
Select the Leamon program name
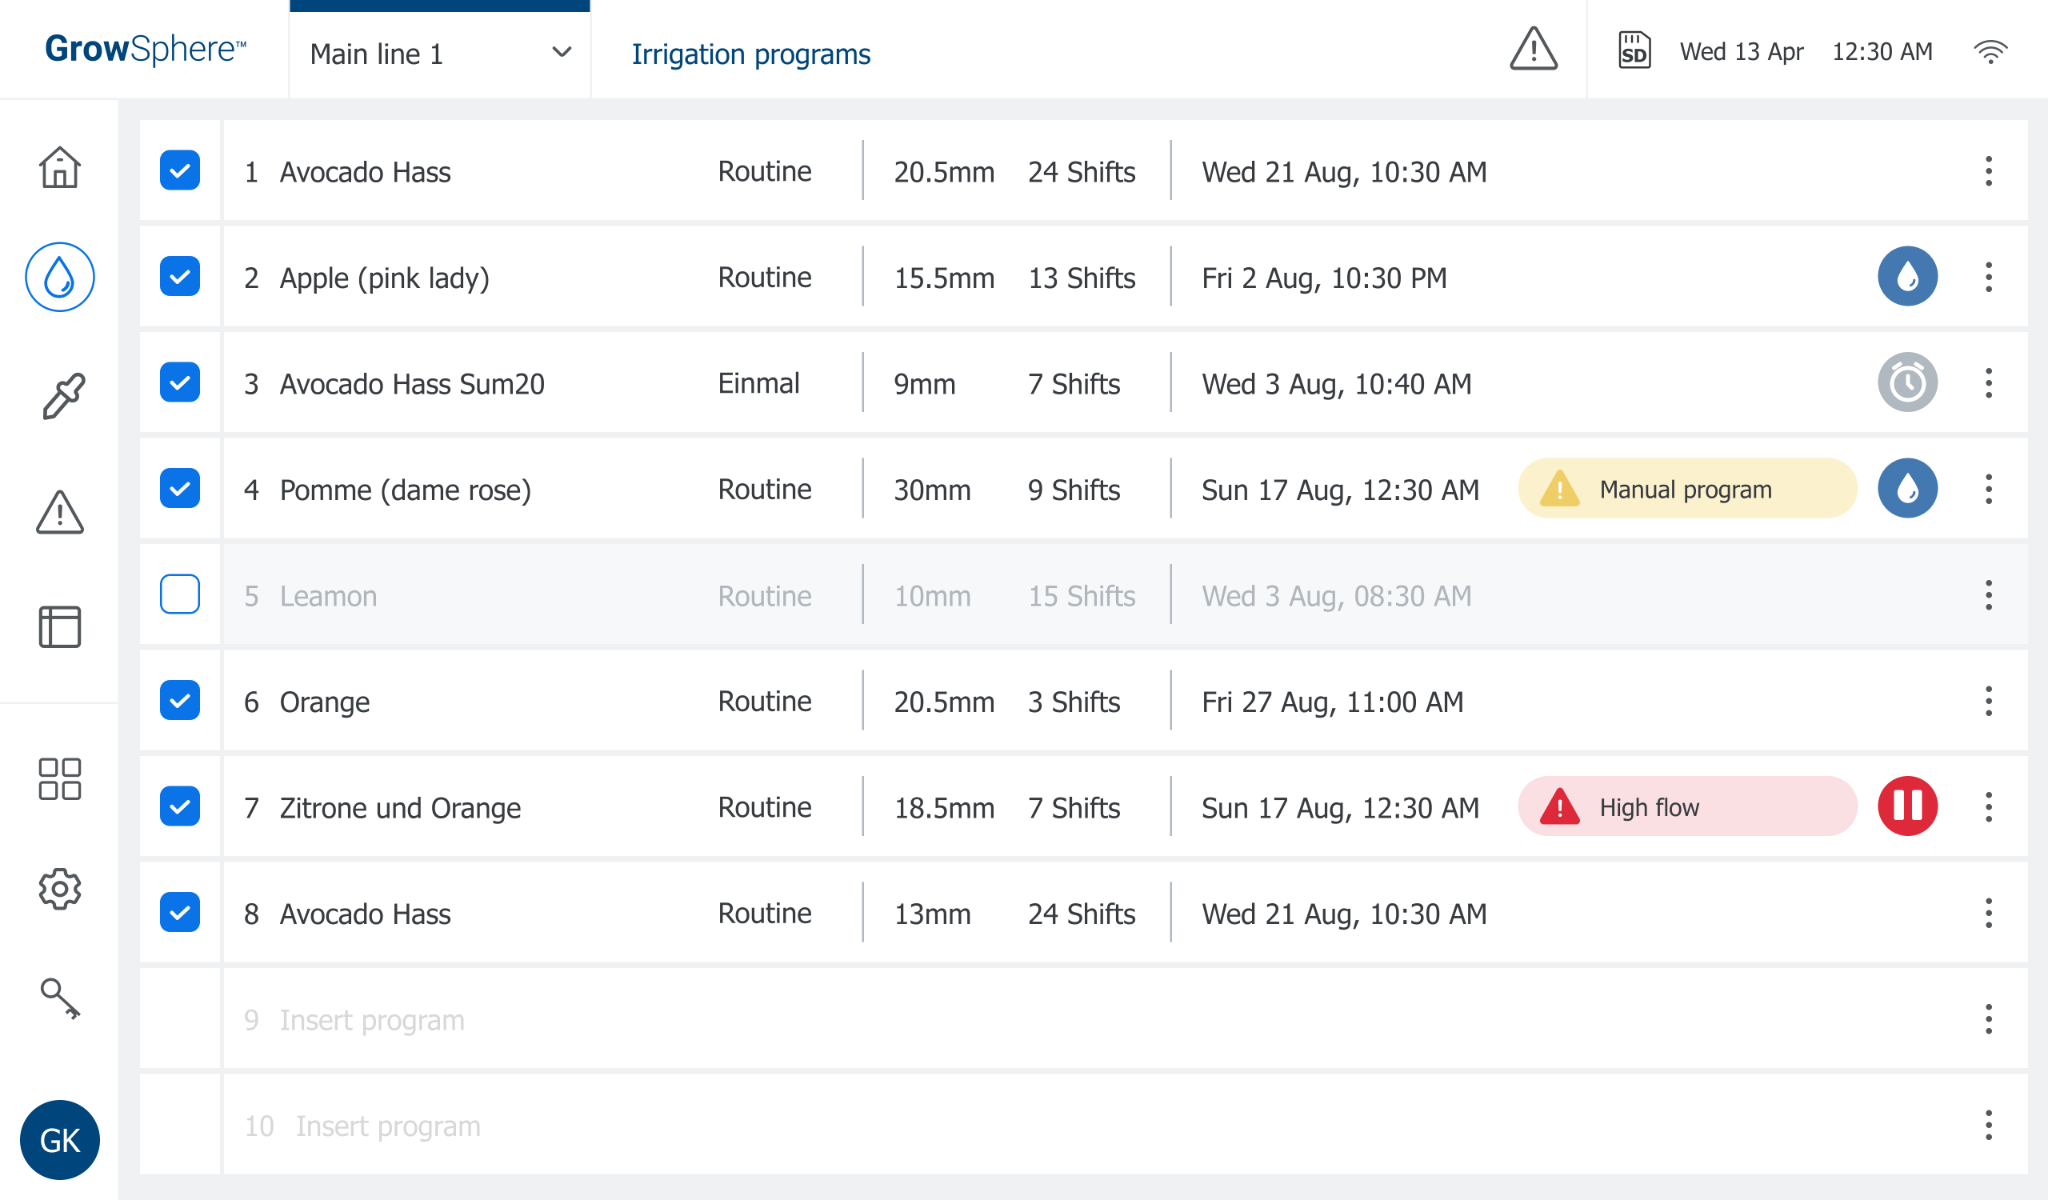[x=328, y=596]
